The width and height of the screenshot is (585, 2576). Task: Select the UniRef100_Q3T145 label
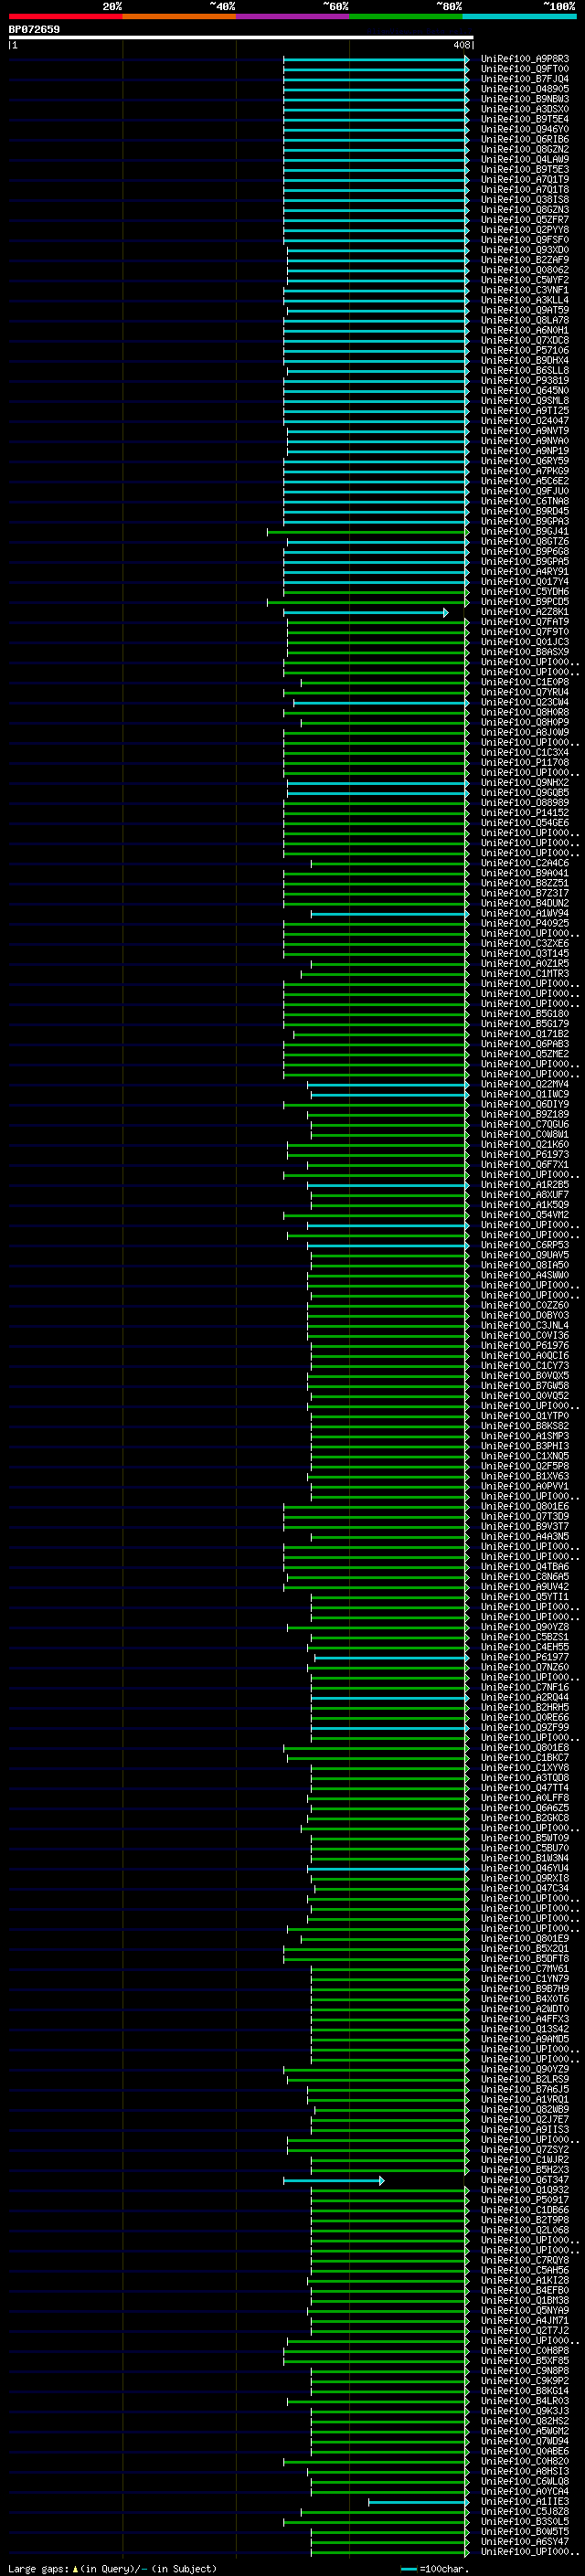pyautogui.click(x=525, y=953)
